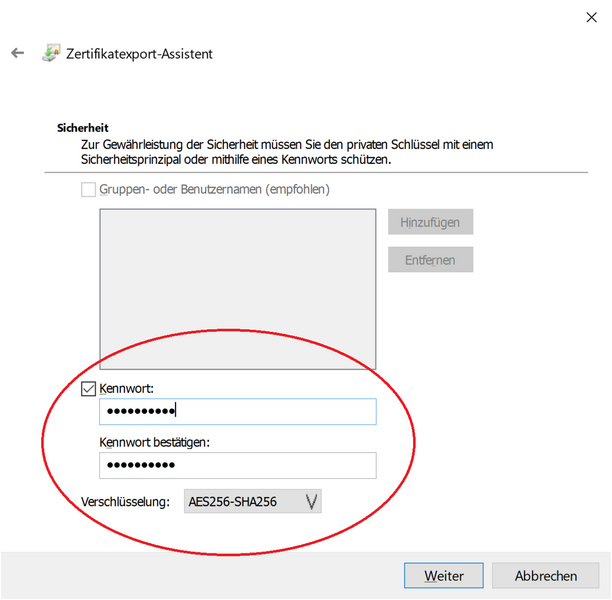Click the arrow on the Verschlüsselung dropdown

(312, 501)
